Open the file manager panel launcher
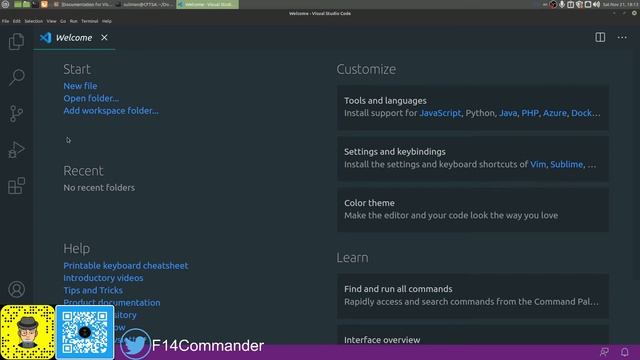This screenshot has width=640, height=360. tap(26, 4)
